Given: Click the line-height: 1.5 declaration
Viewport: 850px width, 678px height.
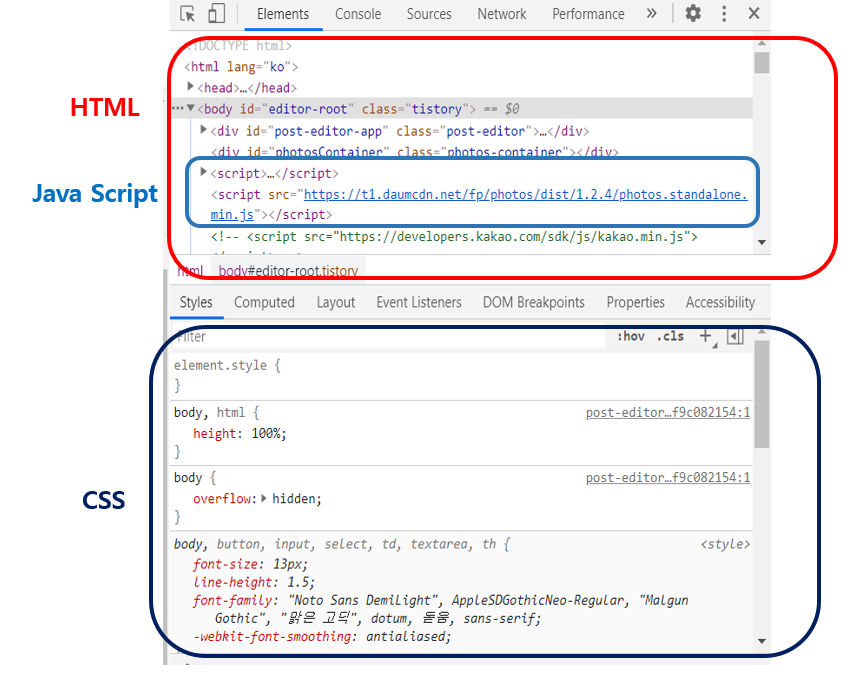Looking at the screenshot, I should (254, 582).
